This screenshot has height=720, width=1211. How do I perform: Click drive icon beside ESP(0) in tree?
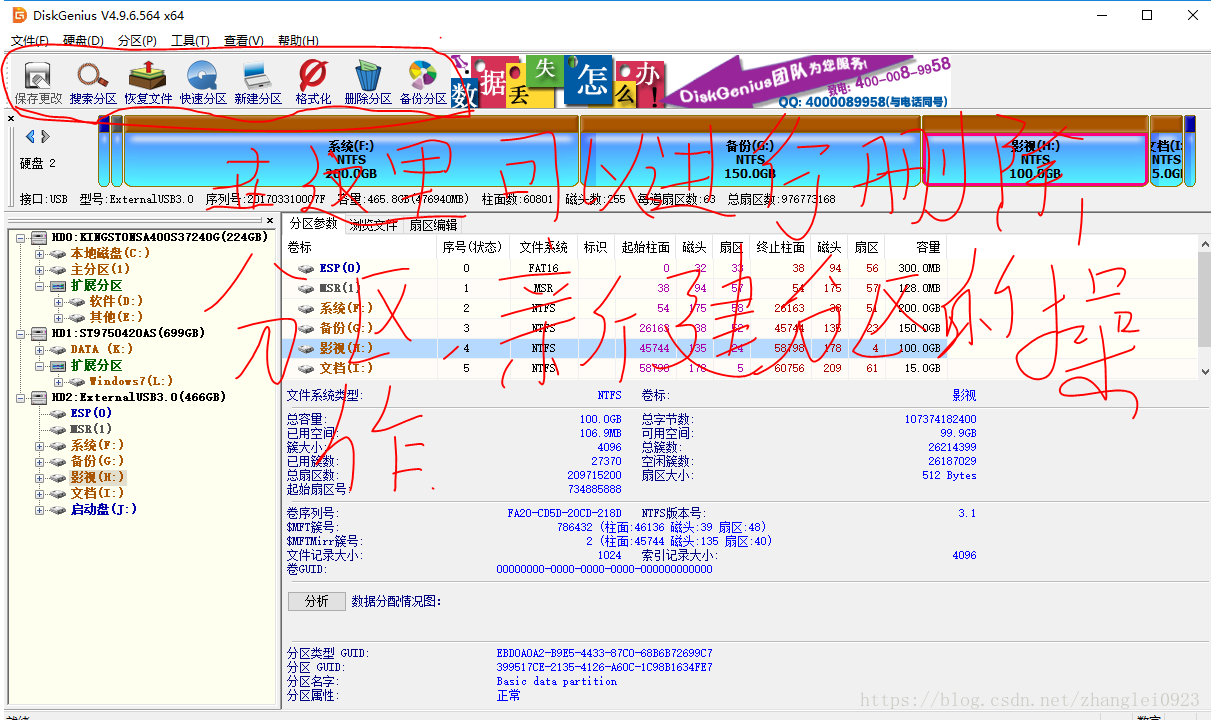click(59, 413)
